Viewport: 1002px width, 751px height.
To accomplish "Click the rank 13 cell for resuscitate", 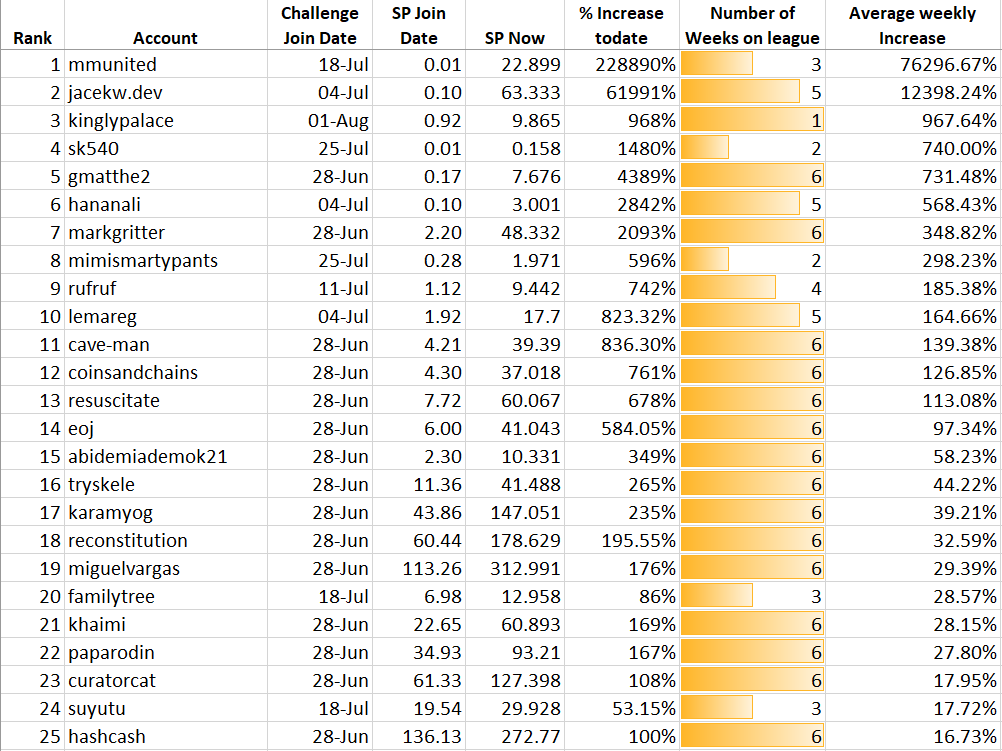I will (32, 400).
